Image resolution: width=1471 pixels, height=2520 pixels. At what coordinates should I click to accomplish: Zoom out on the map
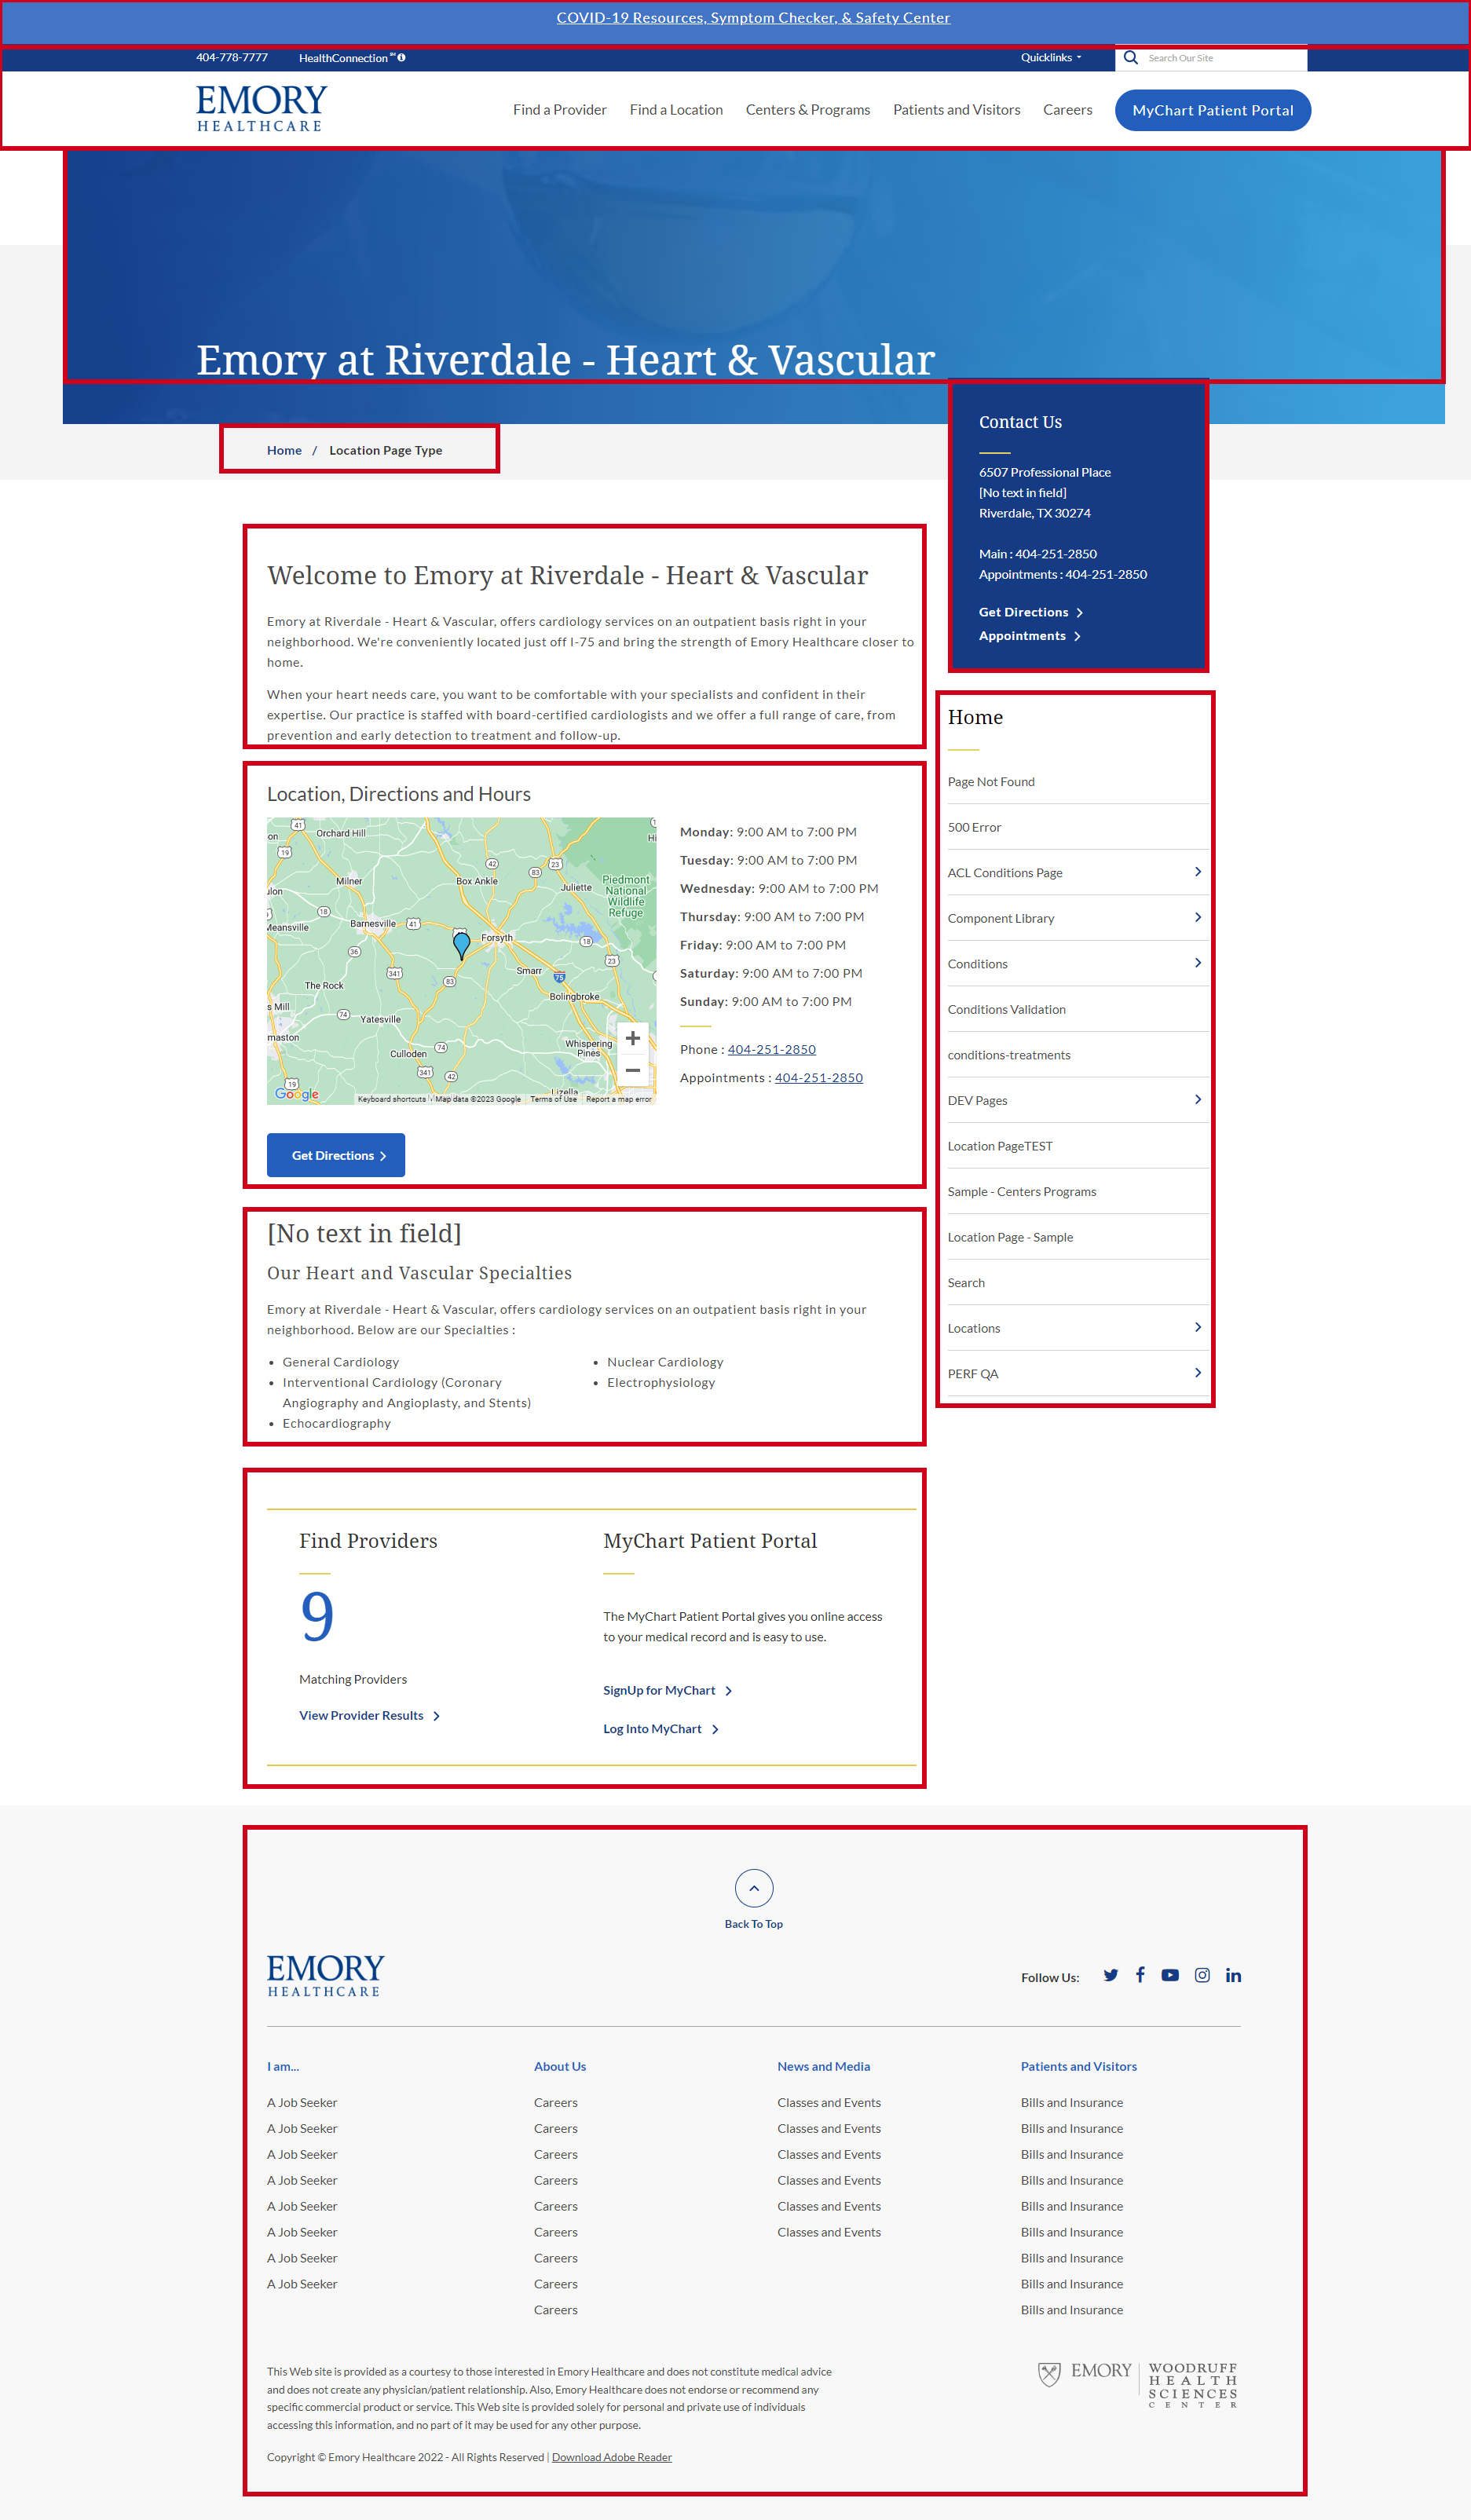pyautogui.click(x=632, y=1070)
